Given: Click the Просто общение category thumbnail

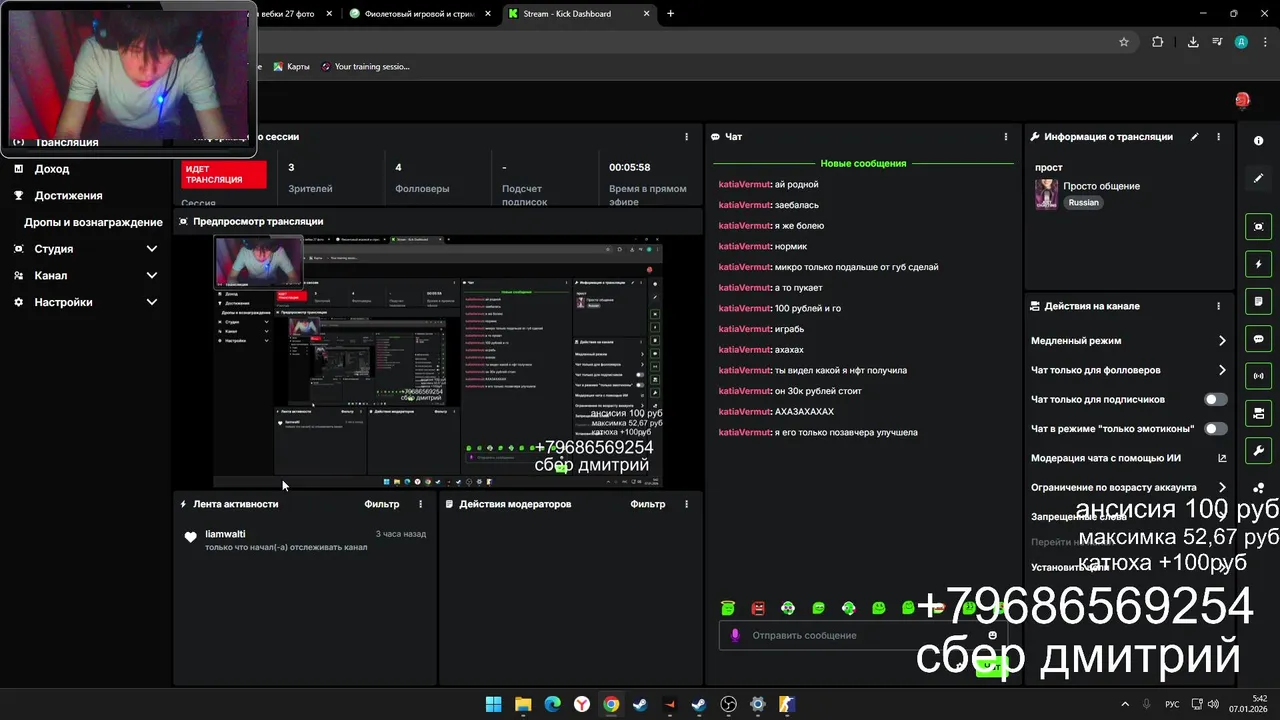Looking at the screenshot, I should pos(1046,194).
